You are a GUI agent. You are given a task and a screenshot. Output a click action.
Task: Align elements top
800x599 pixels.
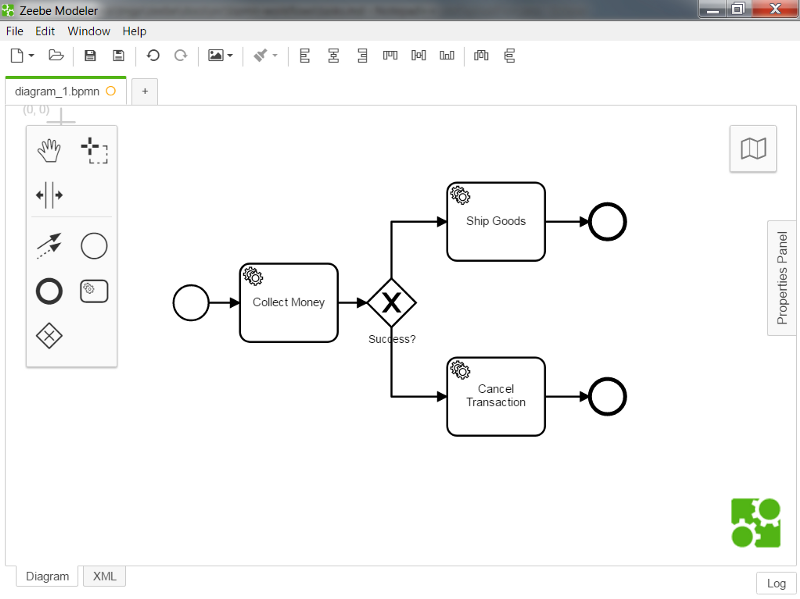point(390,55)
